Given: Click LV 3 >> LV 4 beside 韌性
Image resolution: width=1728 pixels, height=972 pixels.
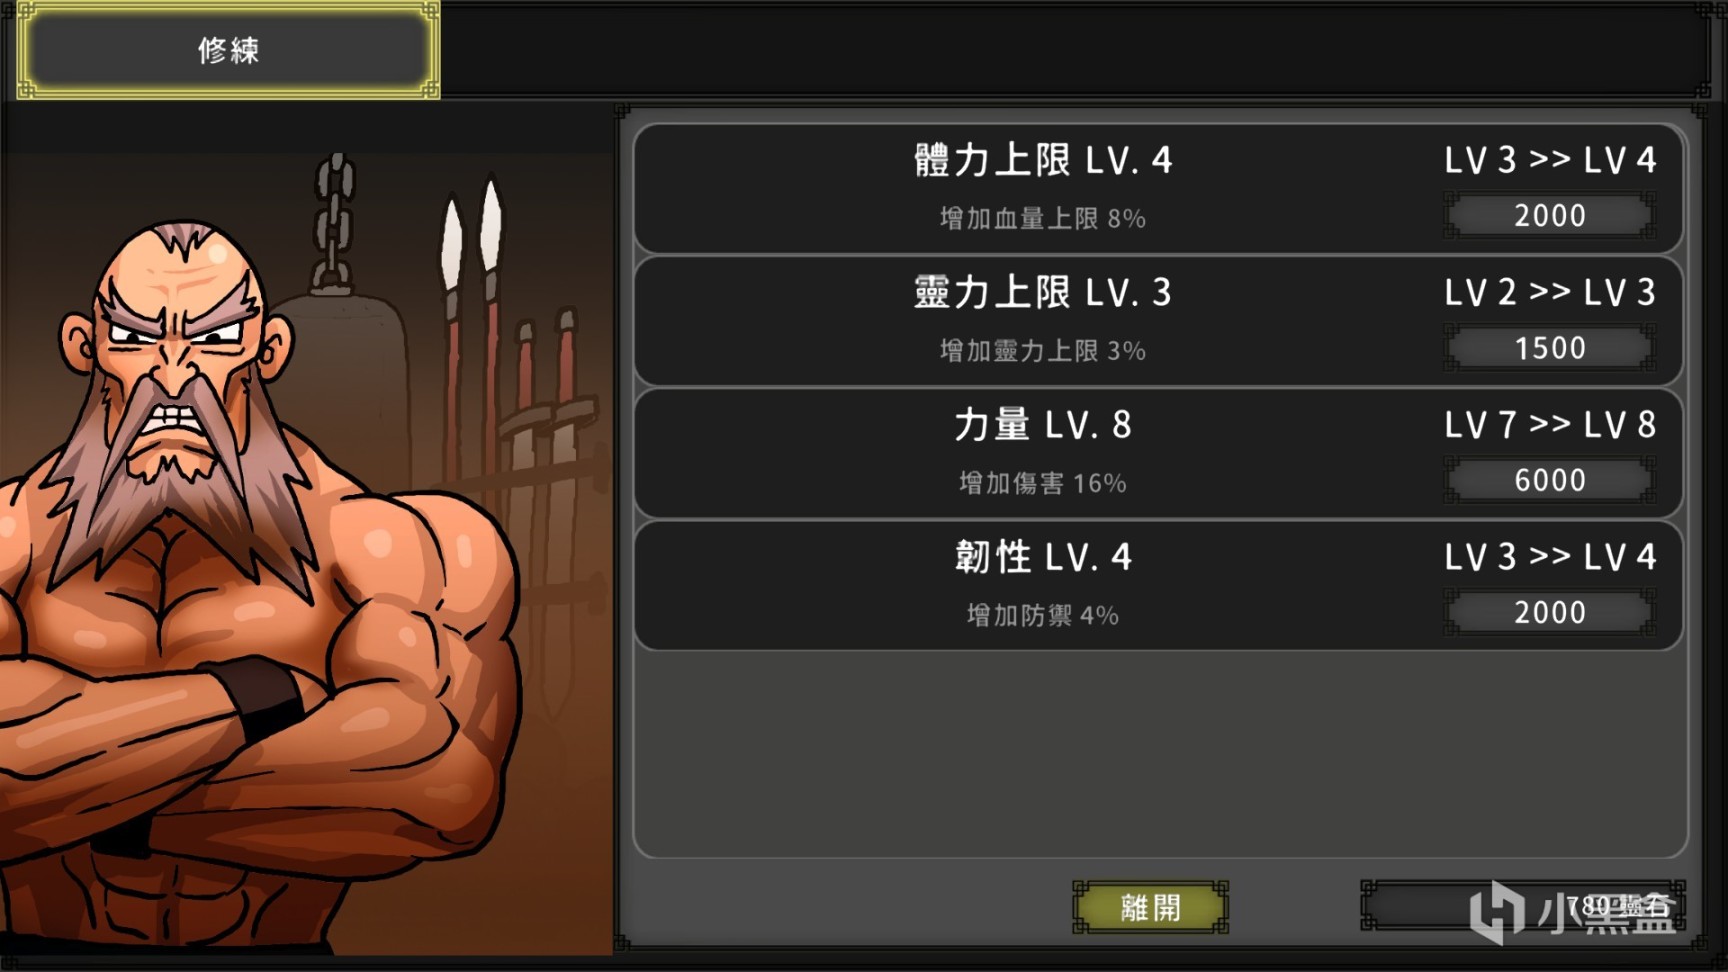Looking at the screenshot, I should [x=1550, y=557].
